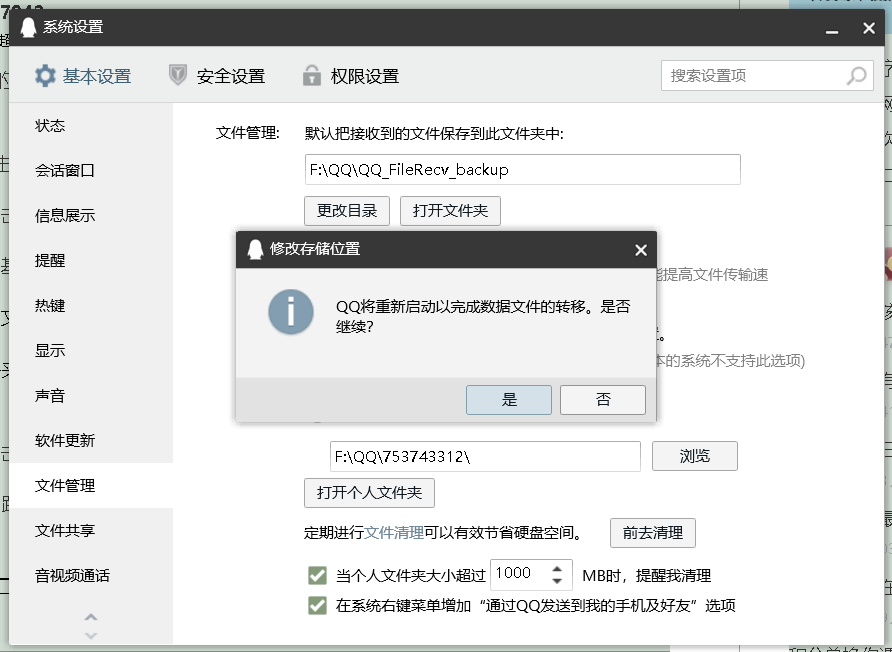Screen dimensions: 892x652
Task: Select 会话窗口 in the sidebar
Action: tap(91, 171)
